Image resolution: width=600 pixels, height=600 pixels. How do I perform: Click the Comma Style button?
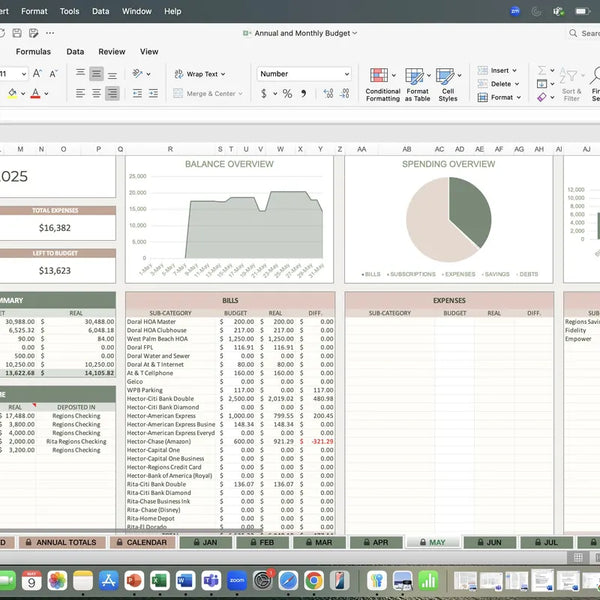(x=303, y=93)
